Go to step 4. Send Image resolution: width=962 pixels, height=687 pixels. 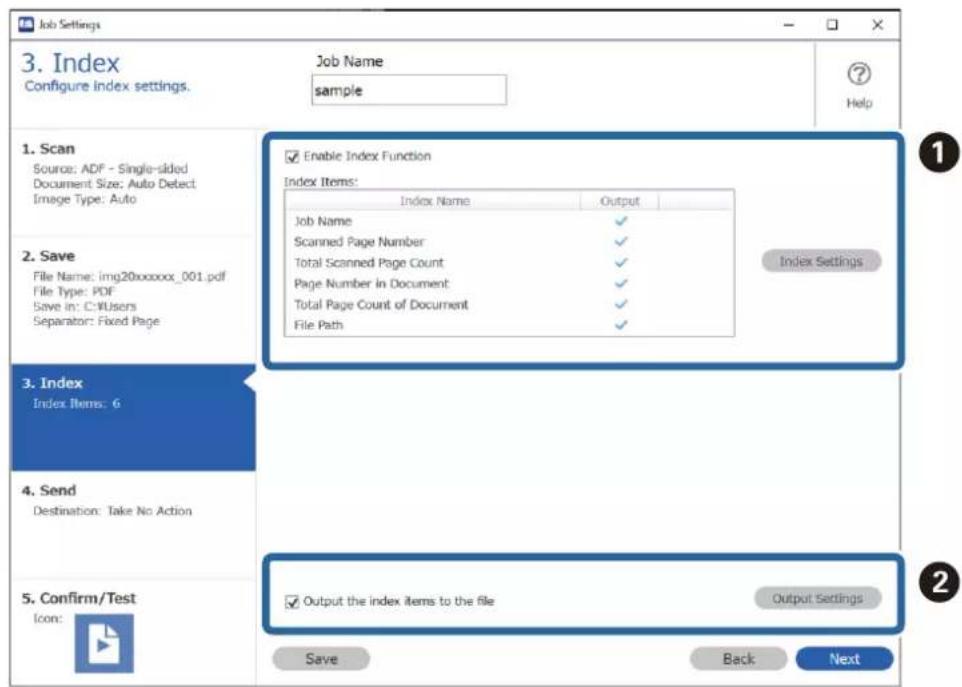(133, 525)
